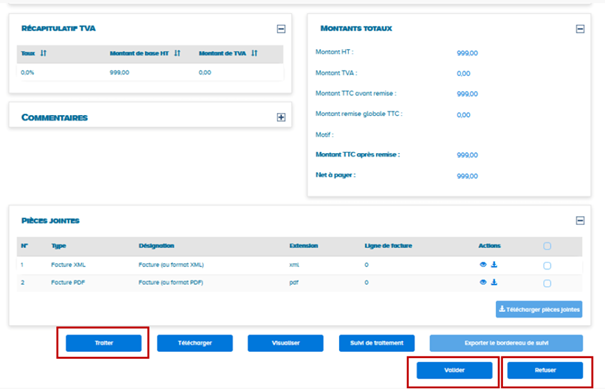
Task: Click the Montant TTC avant remise amount
Action: [x=467, y=94]
